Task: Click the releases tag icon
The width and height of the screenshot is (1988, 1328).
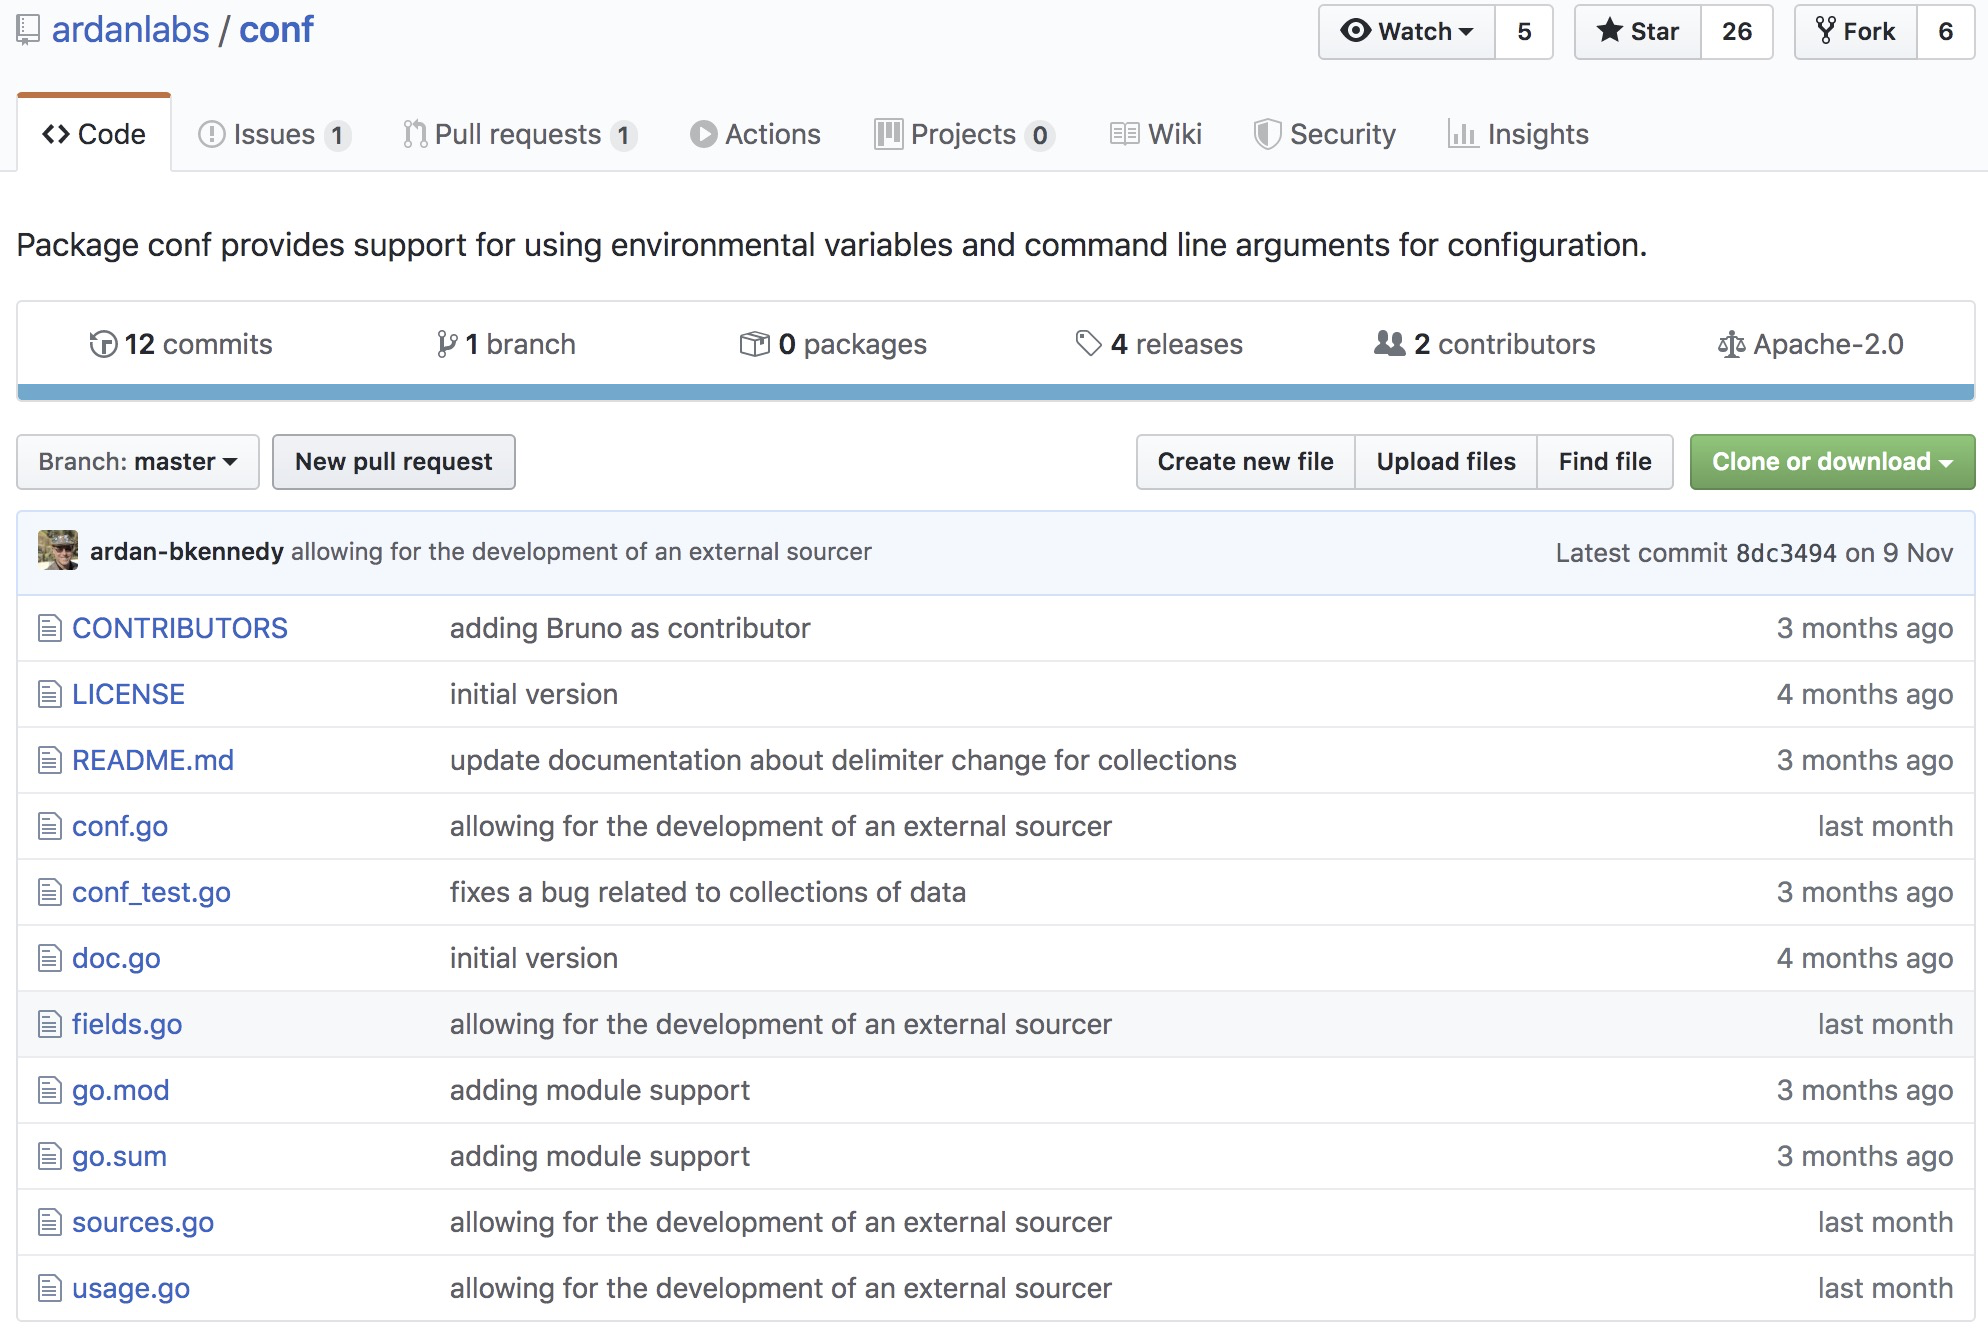Action: [1088, 344]
